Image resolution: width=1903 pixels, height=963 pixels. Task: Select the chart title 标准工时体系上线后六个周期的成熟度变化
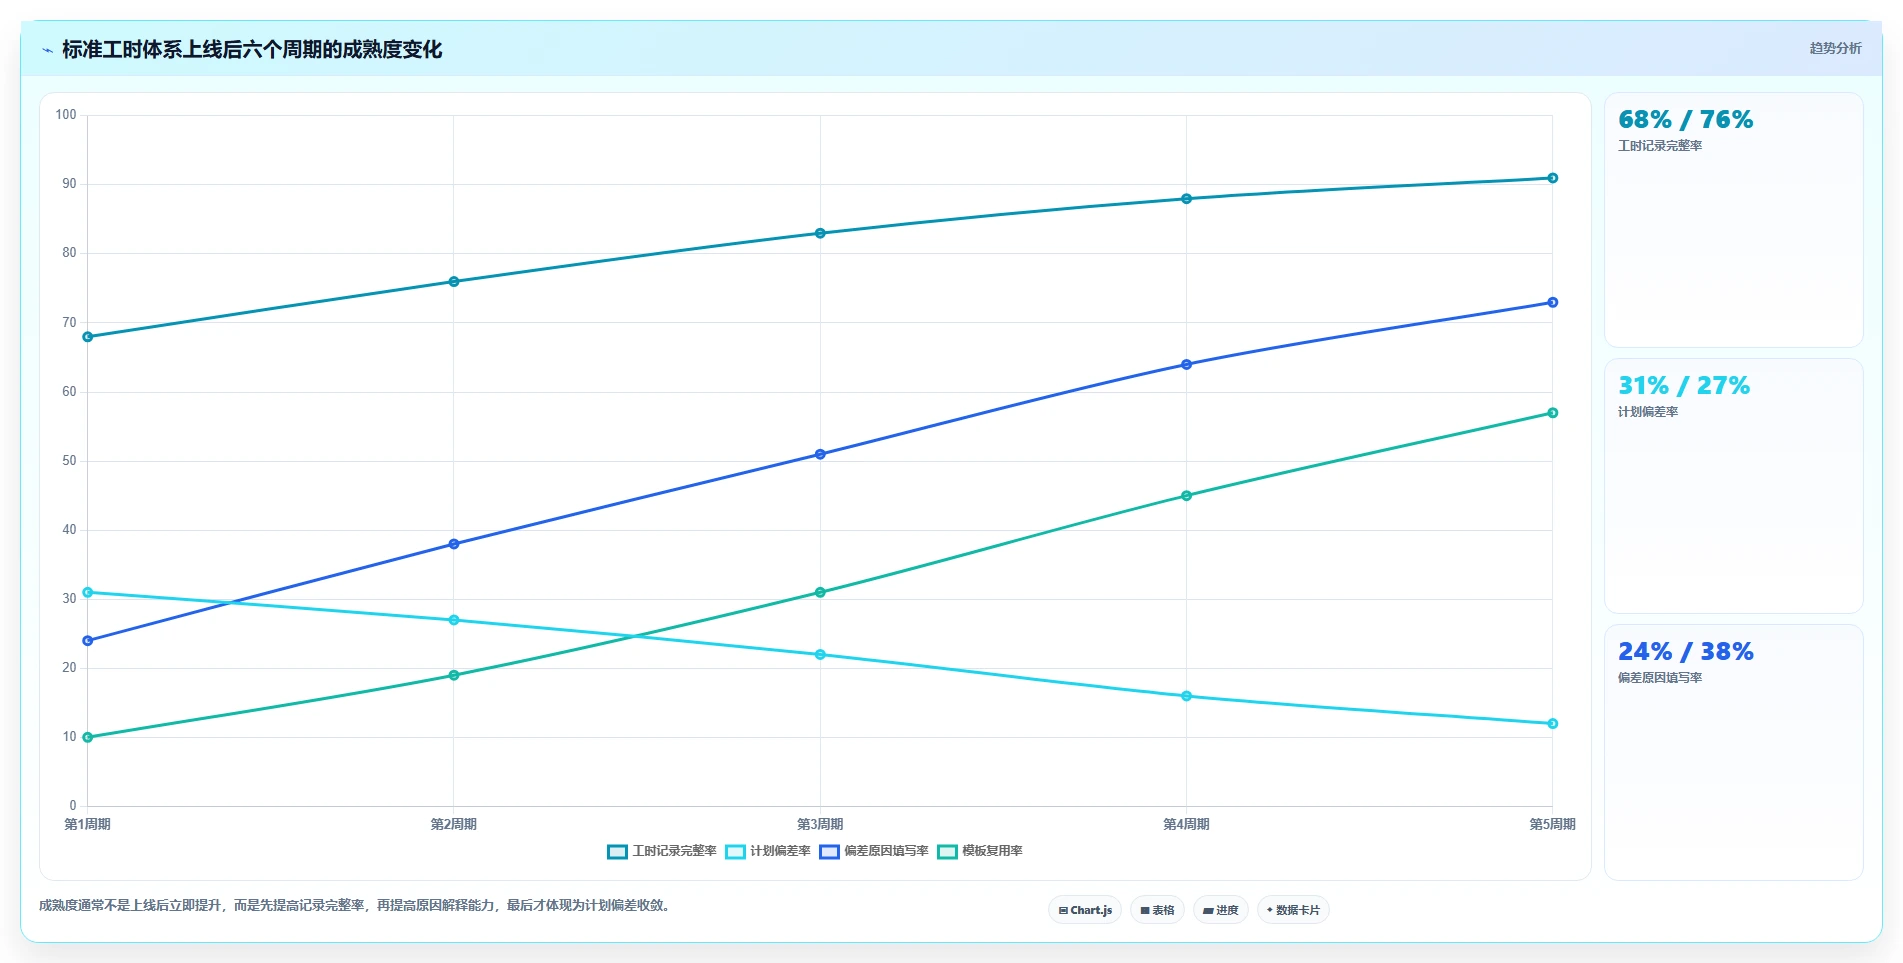coord(252,49)
